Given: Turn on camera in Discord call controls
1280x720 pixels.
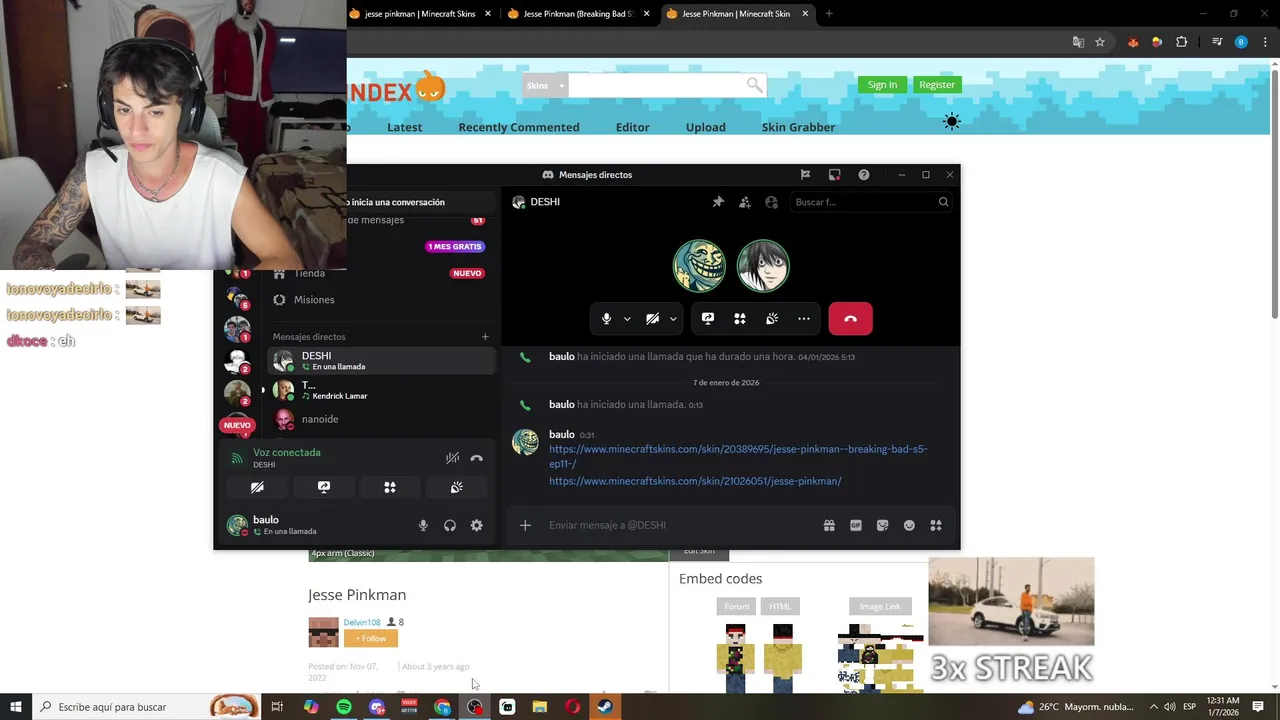Looking at the screenshot, I should 652,319.
